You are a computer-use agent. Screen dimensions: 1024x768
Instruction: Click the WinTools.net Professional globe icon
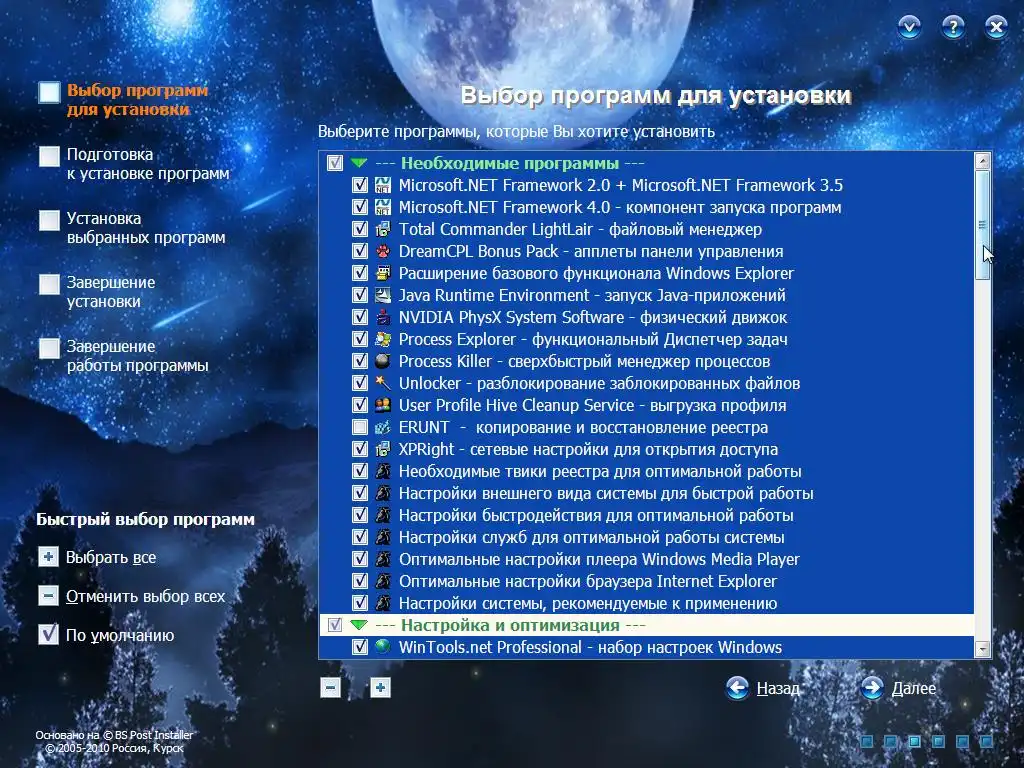(383, 647)
